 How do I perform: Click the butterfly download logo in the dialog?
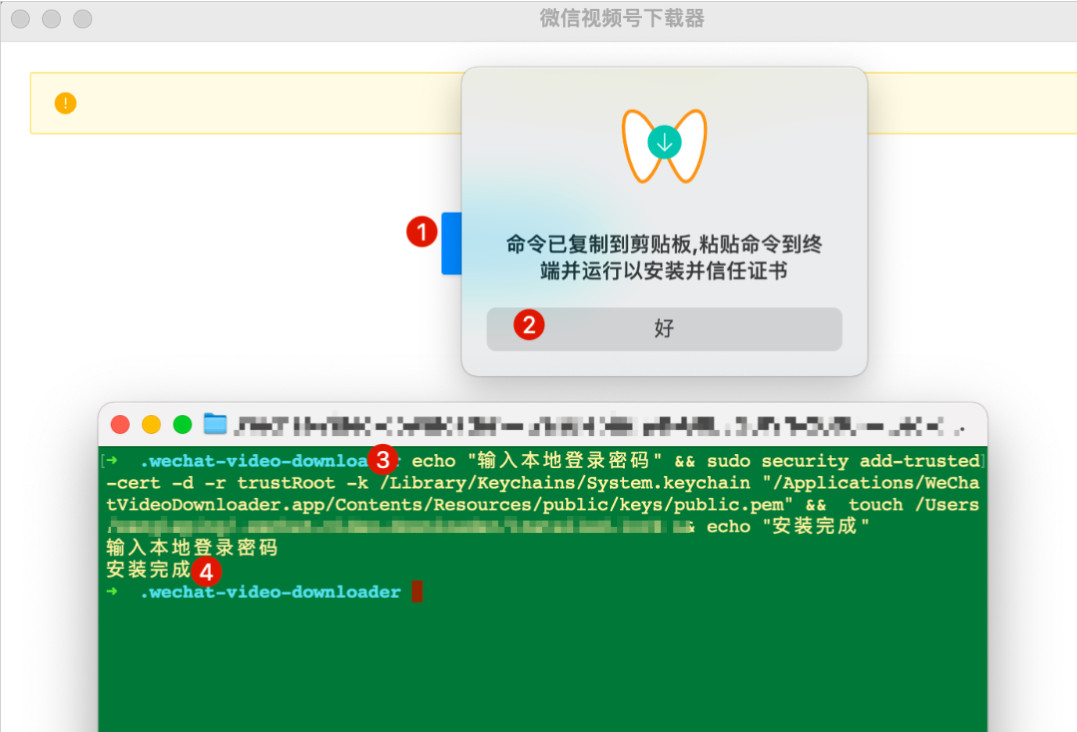(664, 145)
